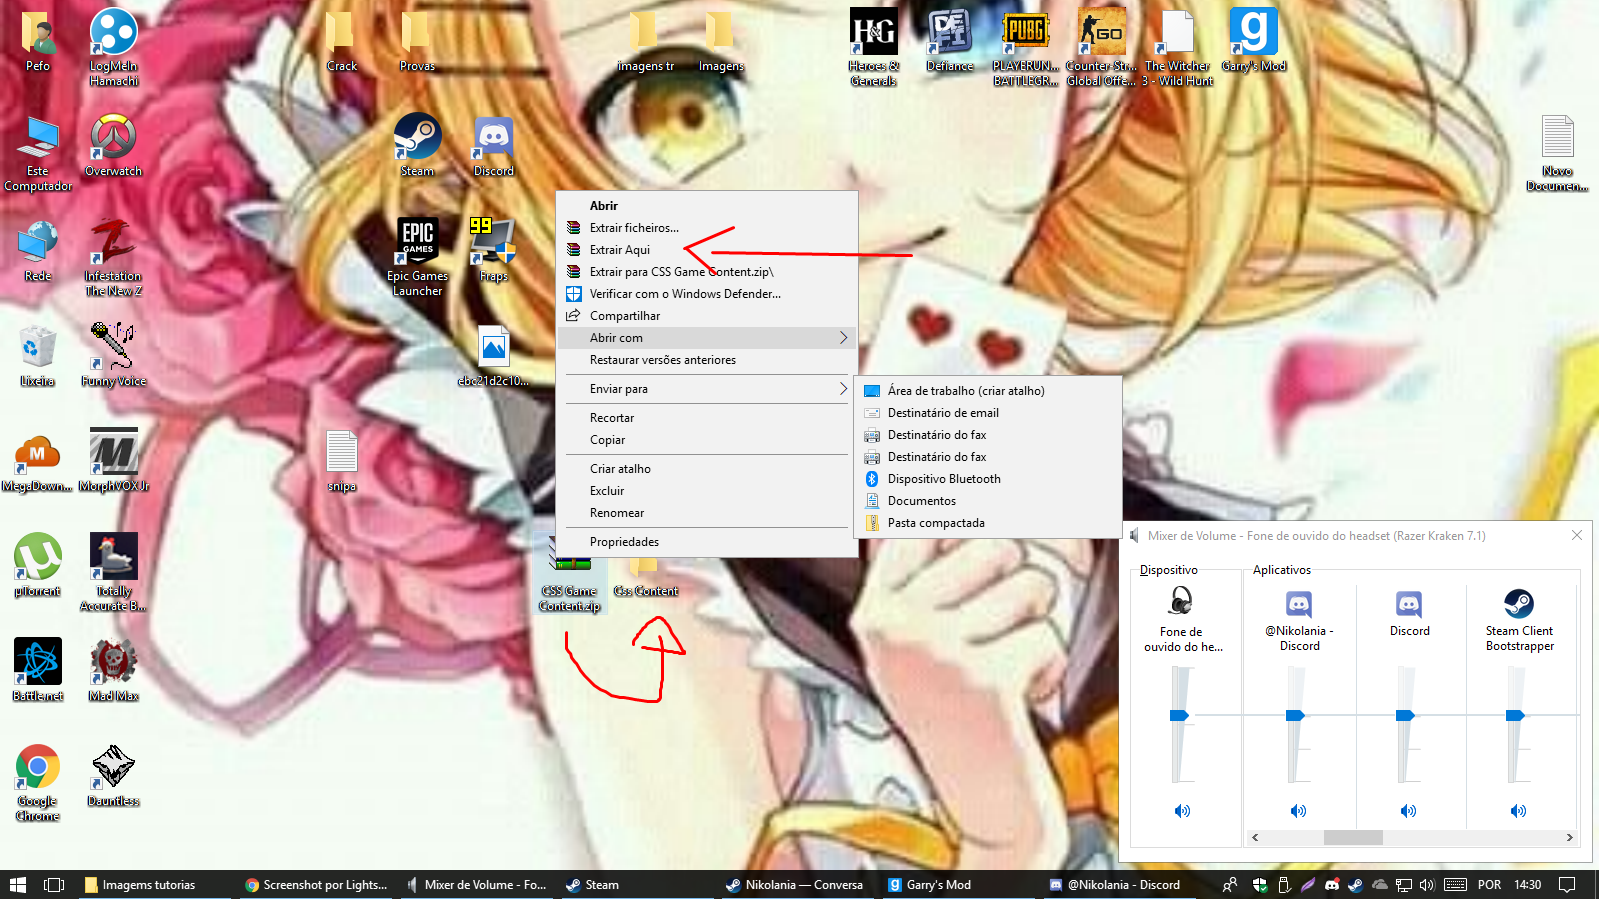Mute Steam Client Bootstrapper volume
Viewport: 1599px width, 899px height.
(x=1518, y=811)
